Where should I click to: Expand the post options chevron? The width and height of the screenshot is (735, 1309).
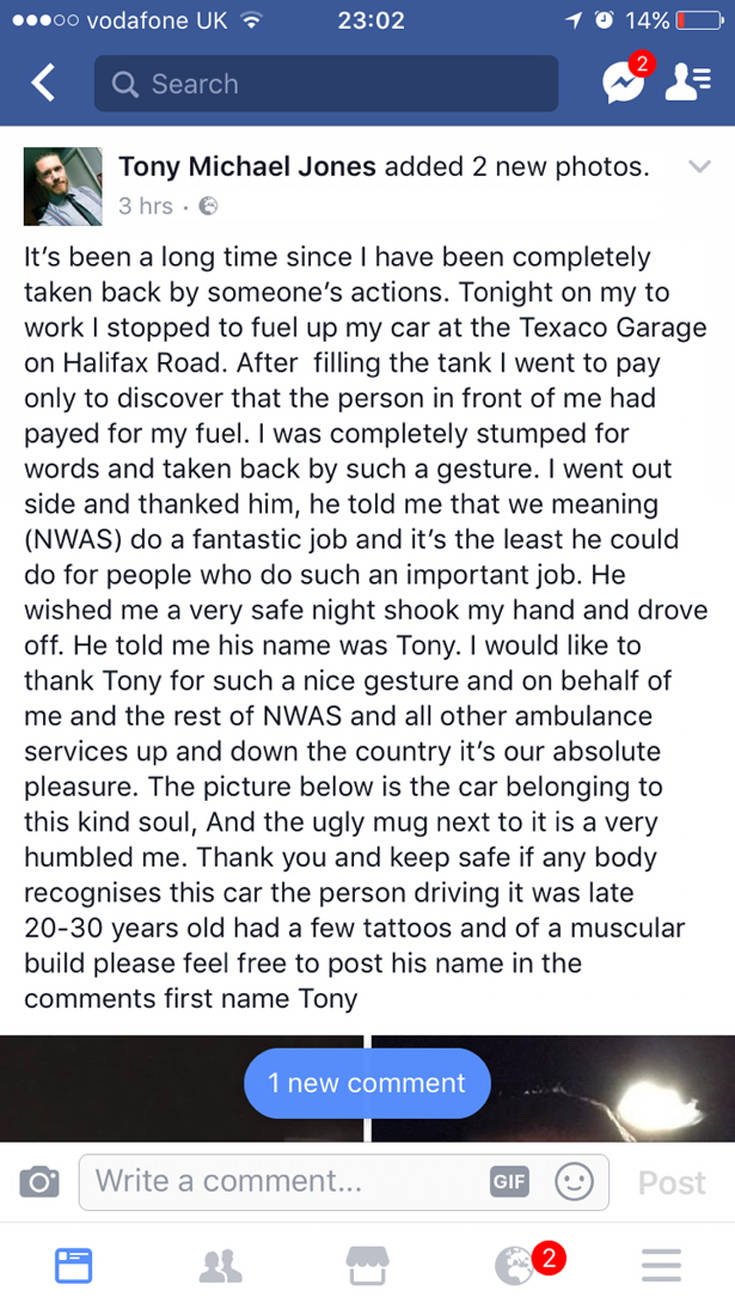point(700,167)
